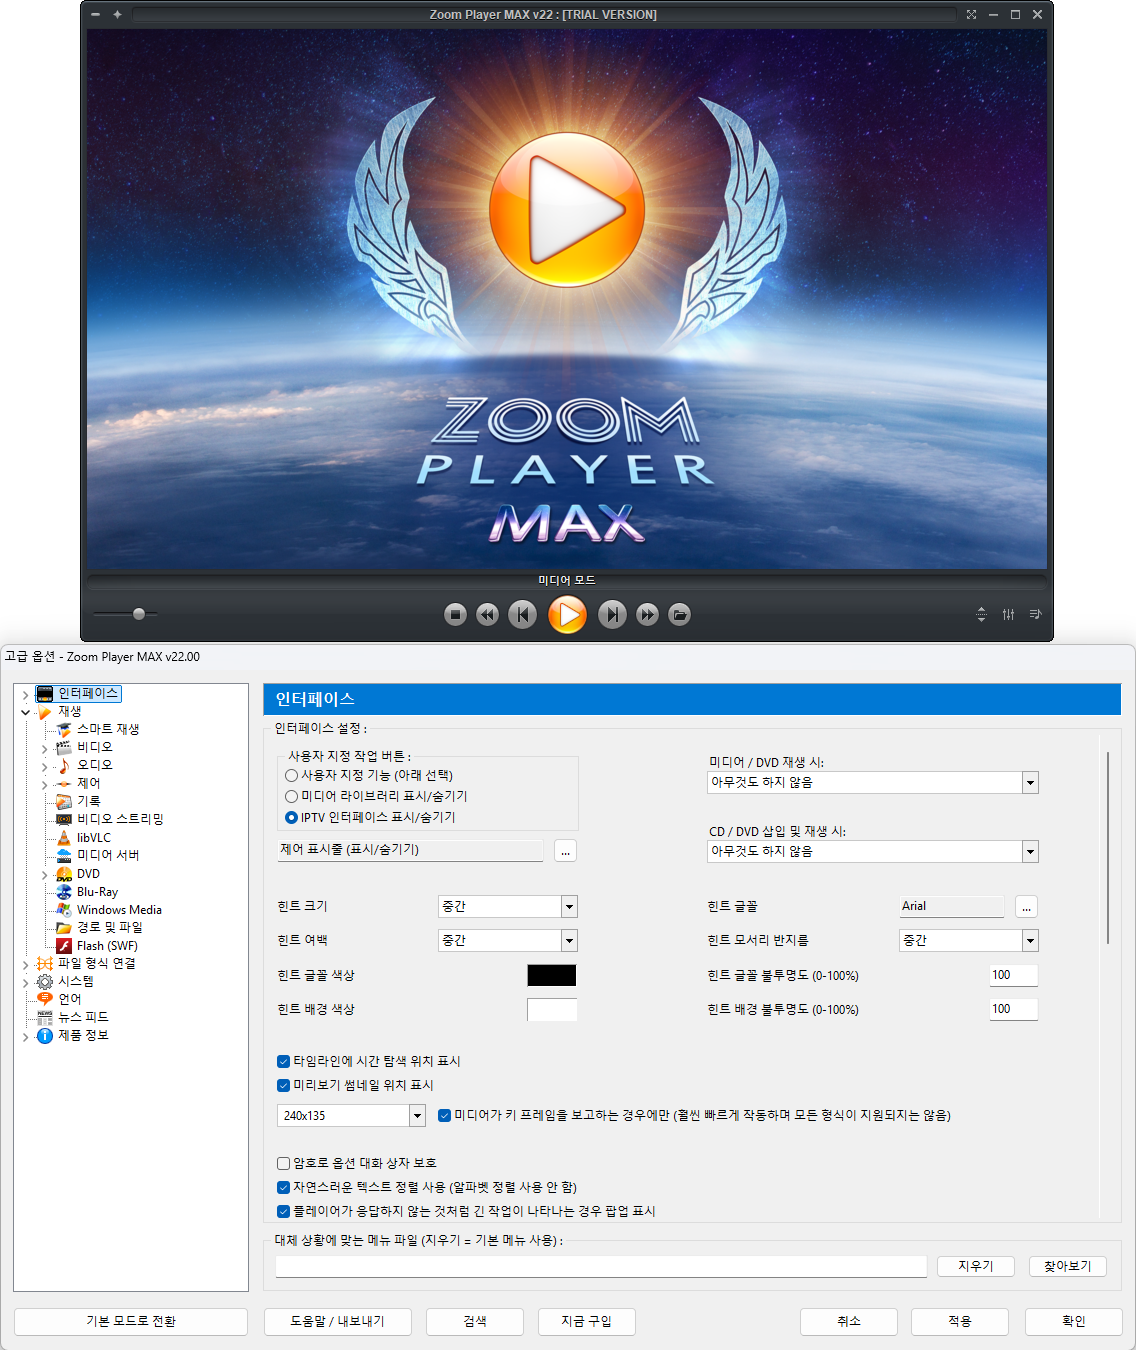The width and height of the screenshot is (1136, 1350).
Task: Click the volume slider knob in player
Action: pyautogui.click(x=139, y=614)
